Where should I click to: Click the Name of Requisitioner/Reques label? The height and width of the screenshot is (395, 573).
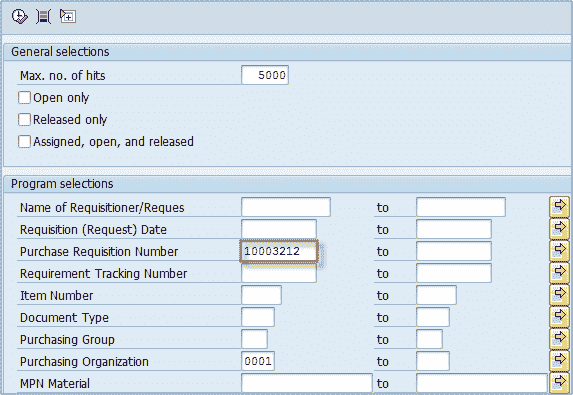[x=102, y=208]
